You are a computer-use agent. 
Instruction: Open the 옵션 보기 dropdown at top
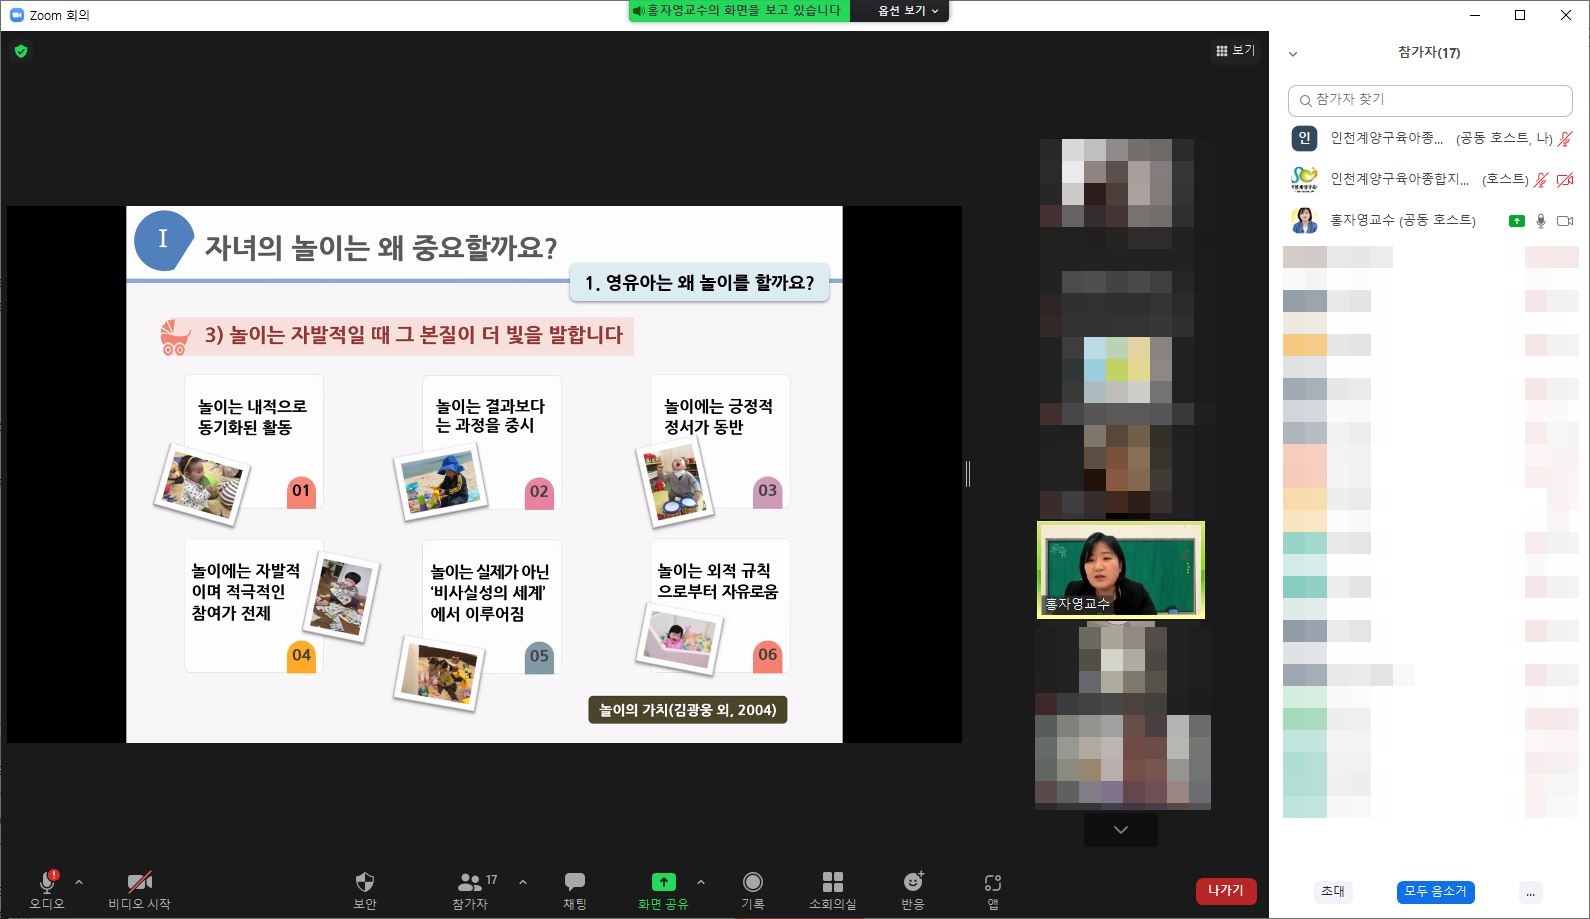coord(907,11)
